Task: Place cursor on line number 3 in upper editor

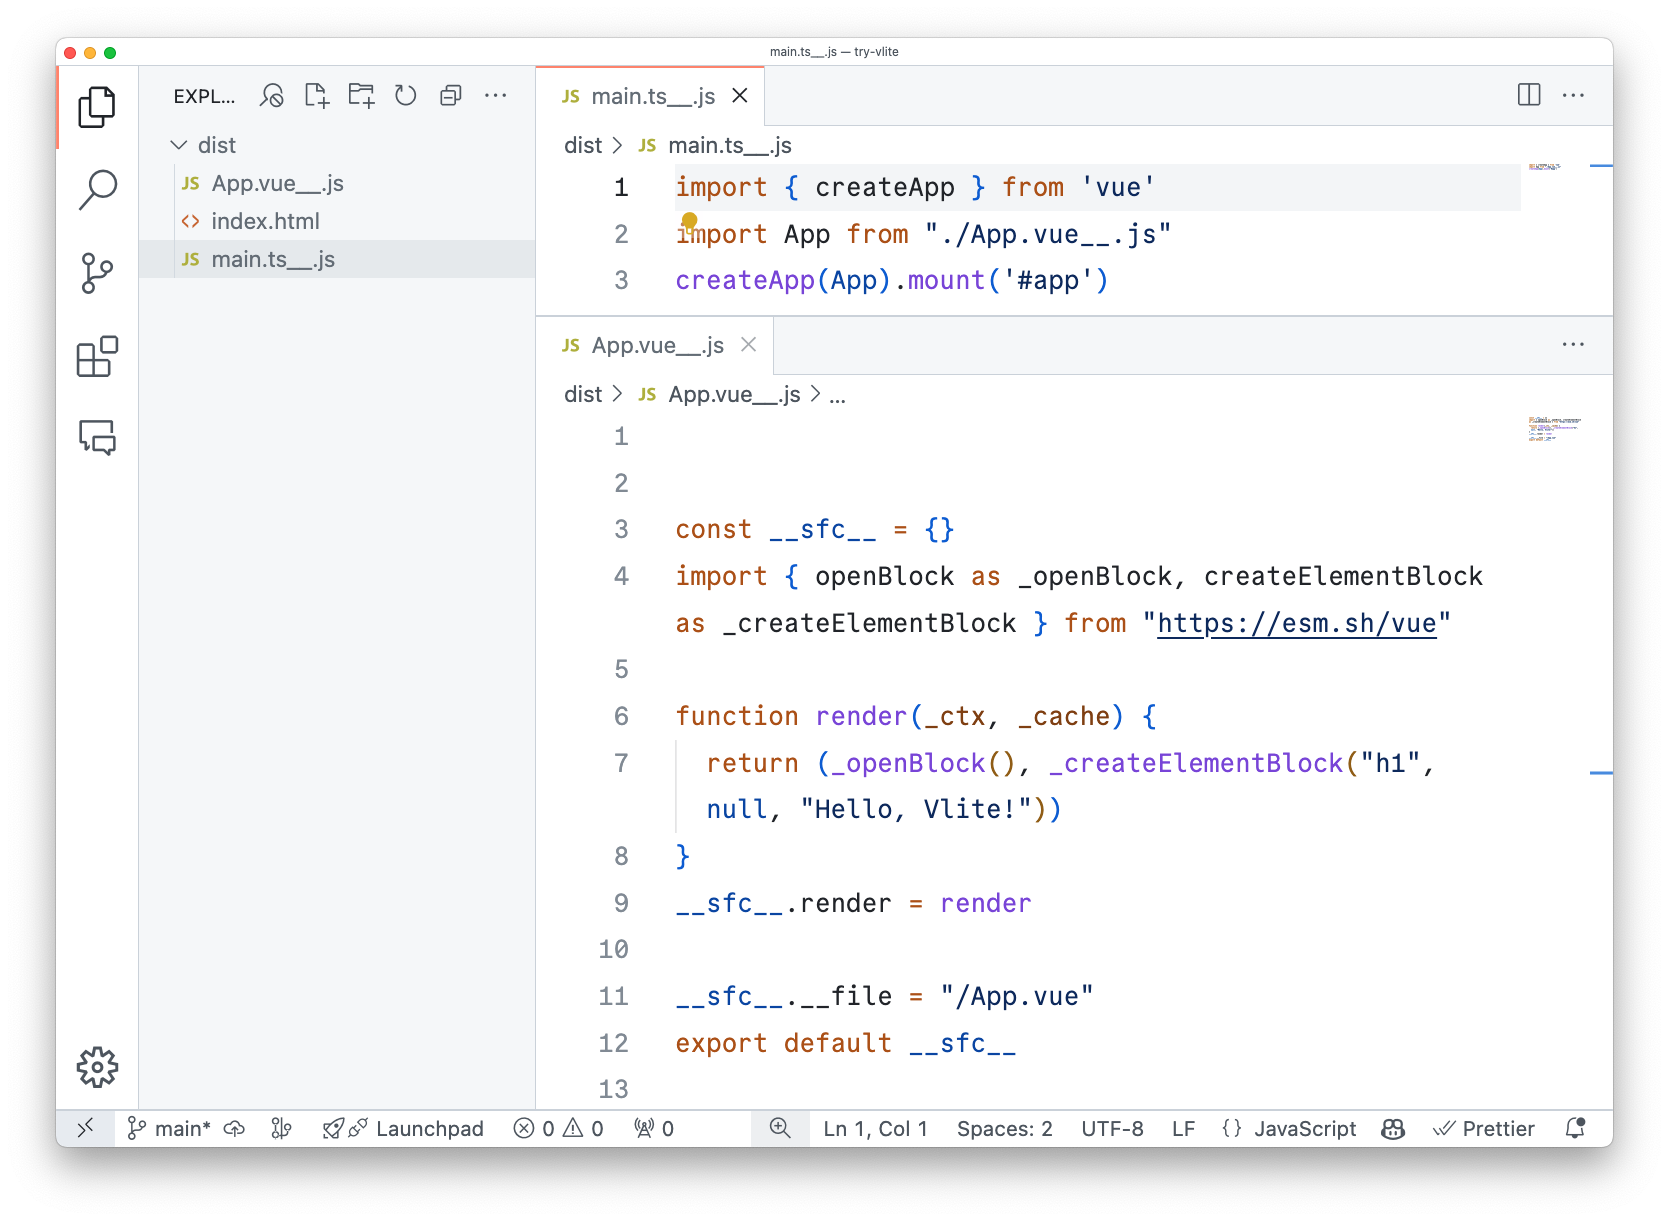Action: pyautogui.click(x=621, y=280)
